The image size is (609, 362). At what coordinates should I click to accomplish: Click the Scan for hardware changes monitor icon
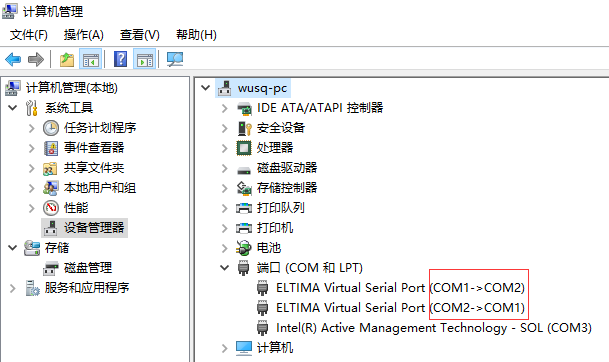175,59
